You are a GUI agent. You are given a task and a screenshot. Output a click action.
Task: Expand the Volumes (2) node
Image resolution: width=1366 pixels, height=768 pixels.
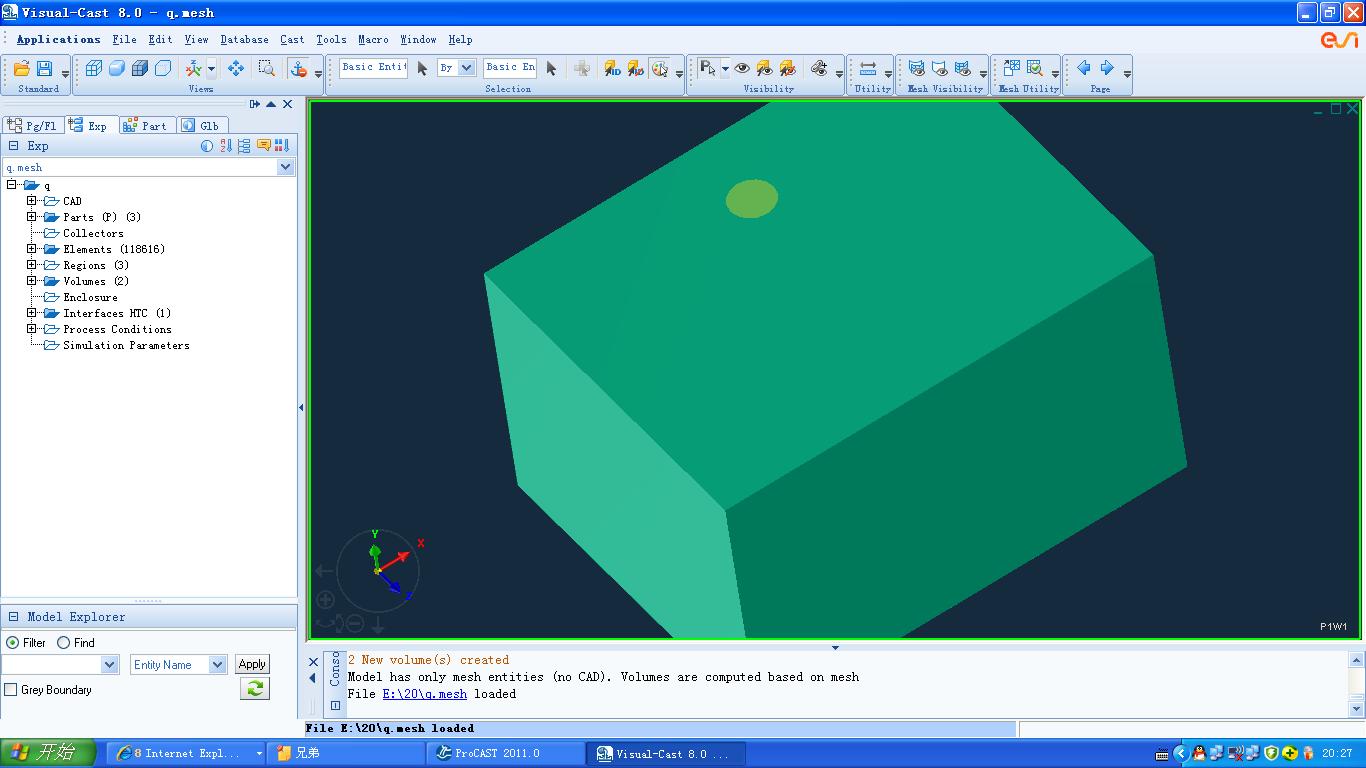(32, 281)
